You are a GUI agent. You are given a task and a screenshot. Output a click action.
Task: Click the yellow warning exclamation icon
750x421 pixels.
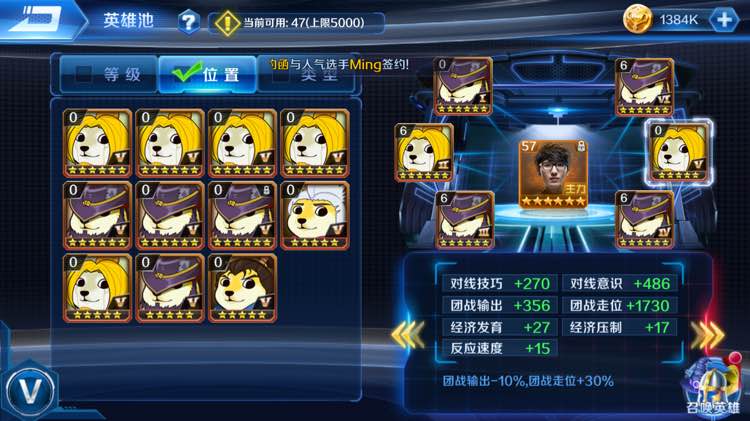coord(227,23)
